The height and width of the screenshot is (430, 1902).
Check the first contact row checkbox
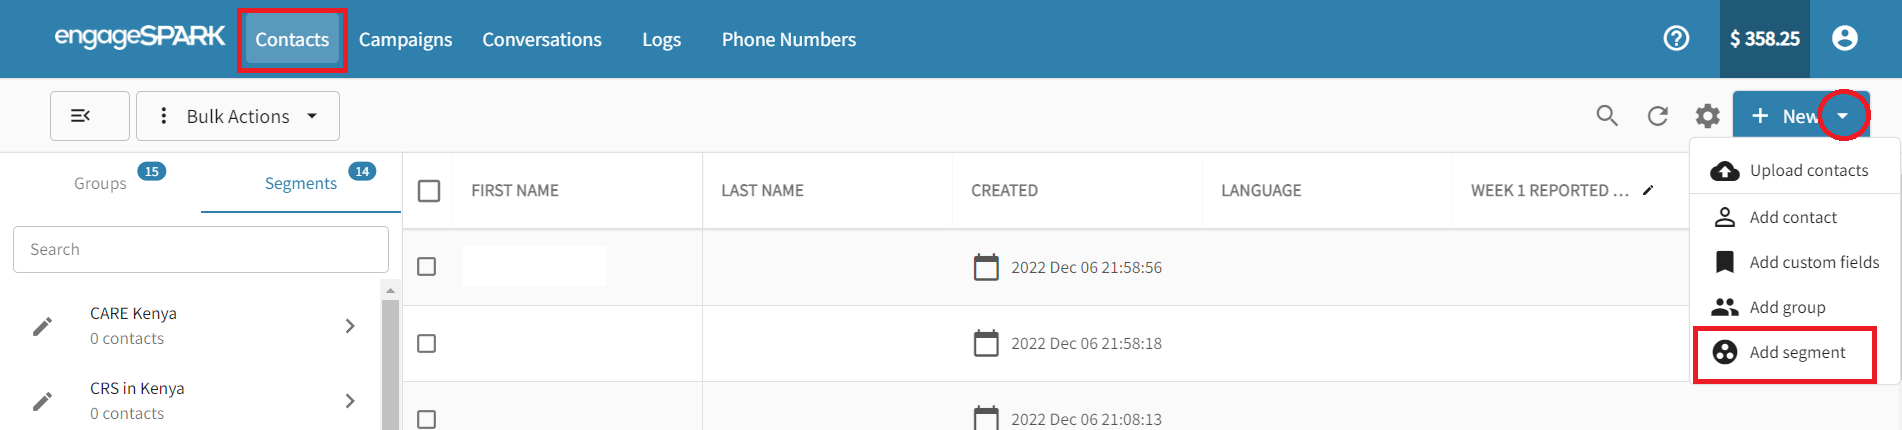click(427, 267)
